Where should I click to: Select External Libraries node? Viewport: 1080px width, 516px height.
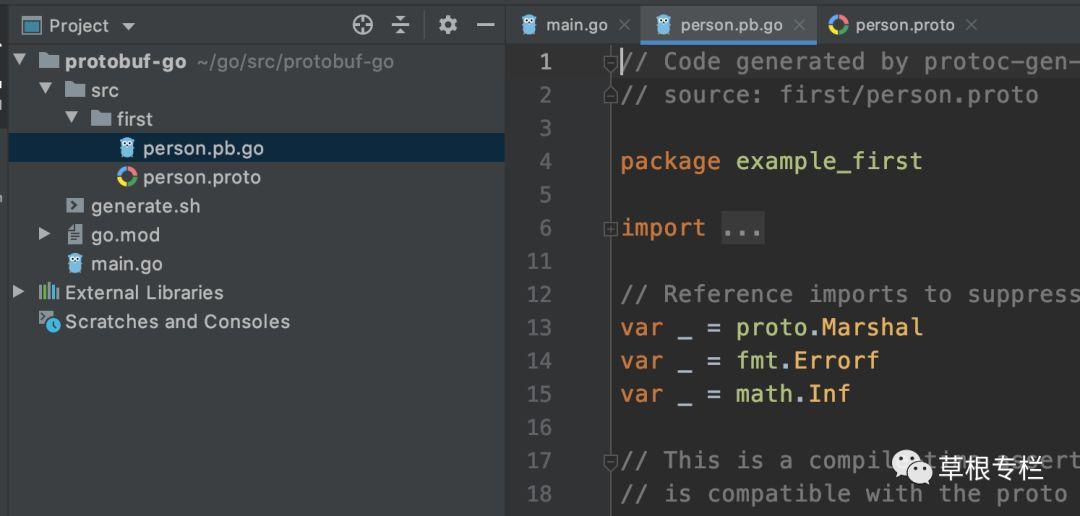(x=144, y=293)
